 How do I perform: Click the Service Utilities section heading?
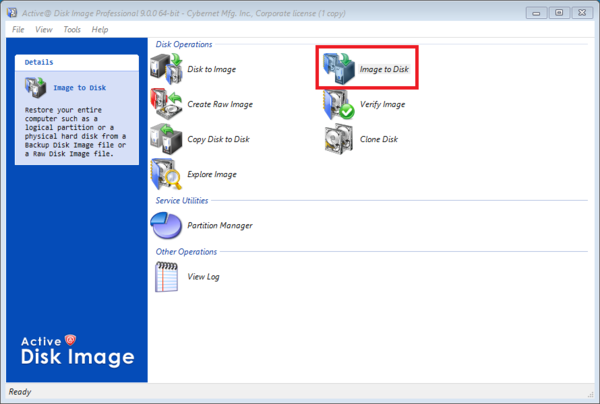182,200
